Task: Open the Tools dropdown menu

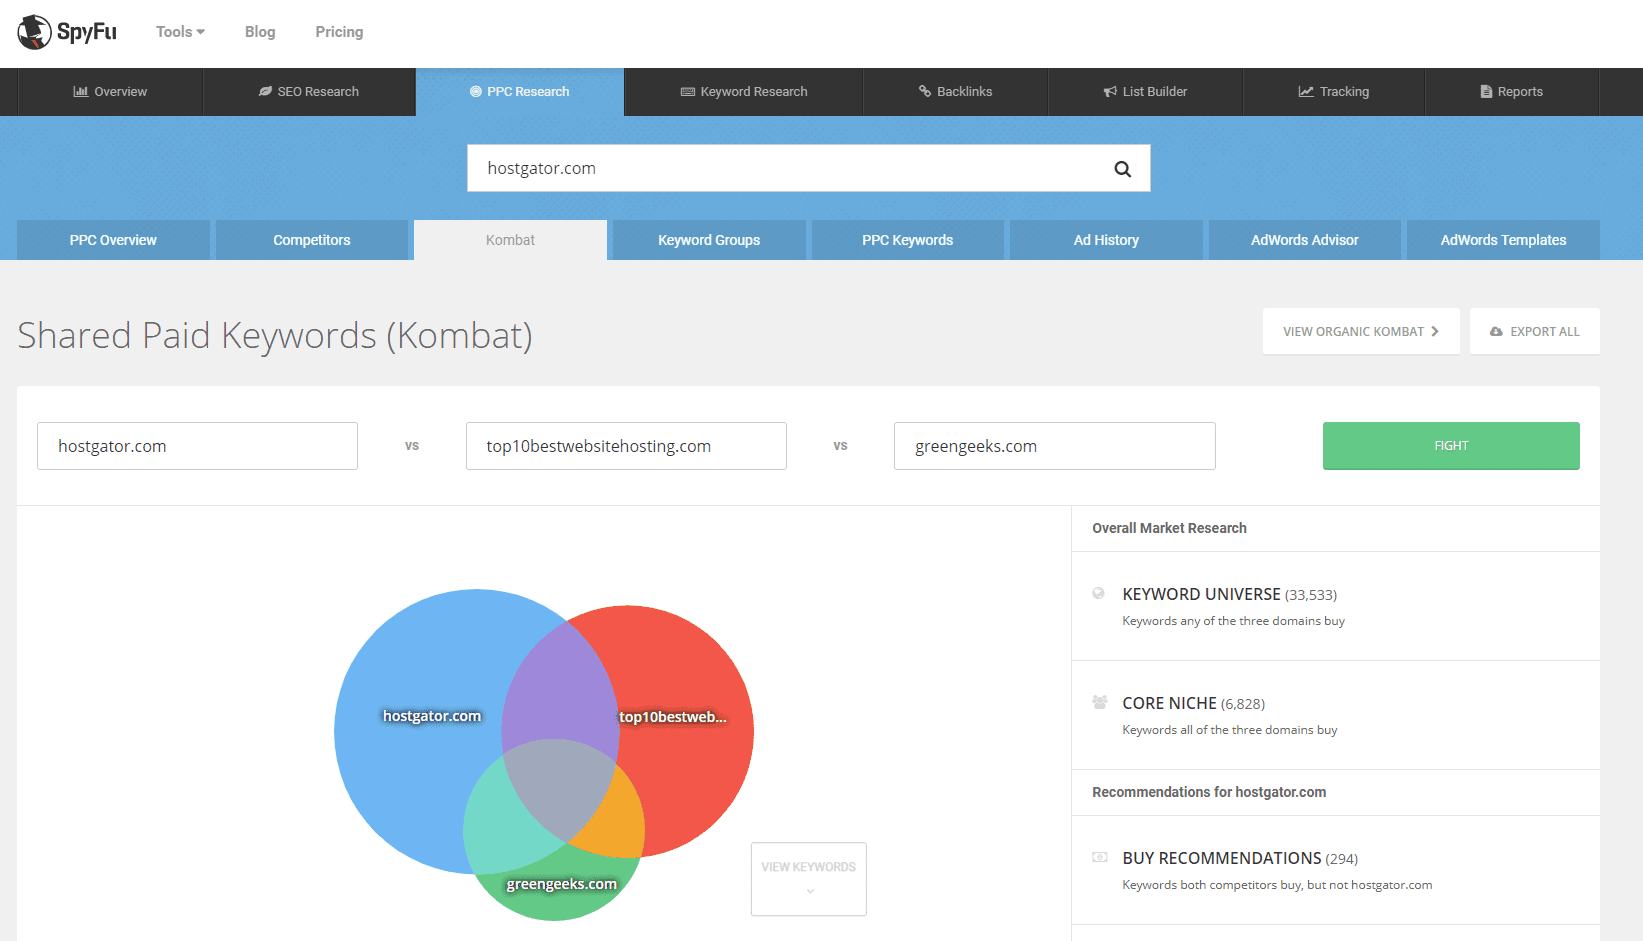Action: click(180, 32)
